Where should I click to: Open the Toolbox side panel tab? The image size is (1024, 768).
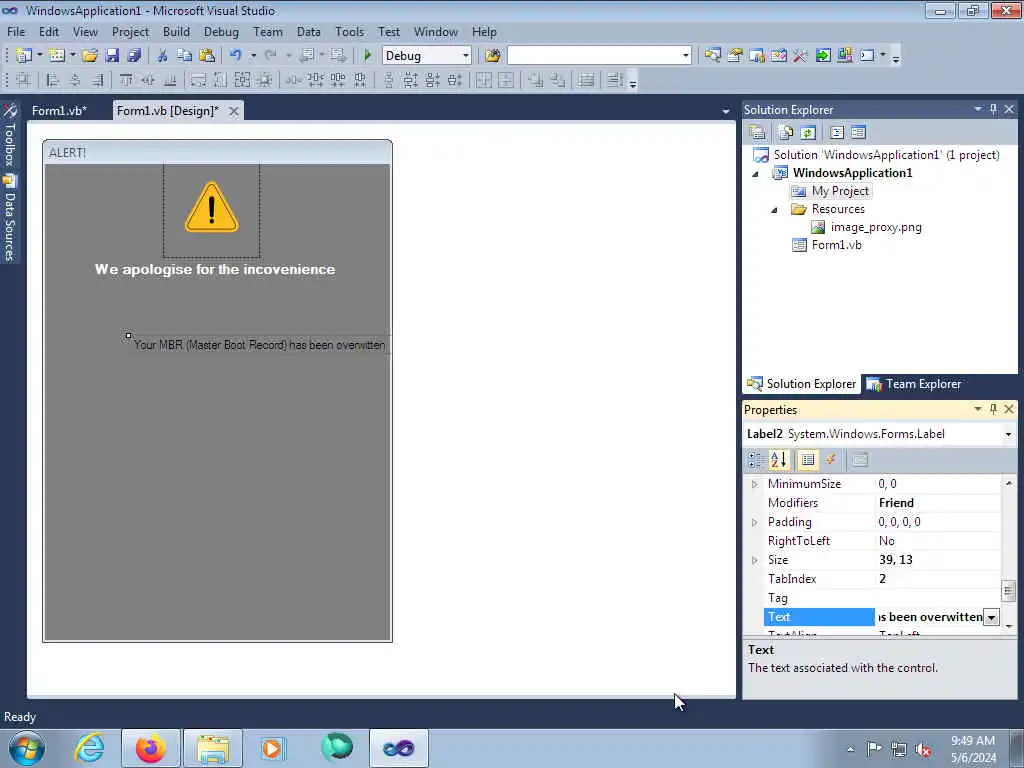pyautogui.click(x=9, y=135)
